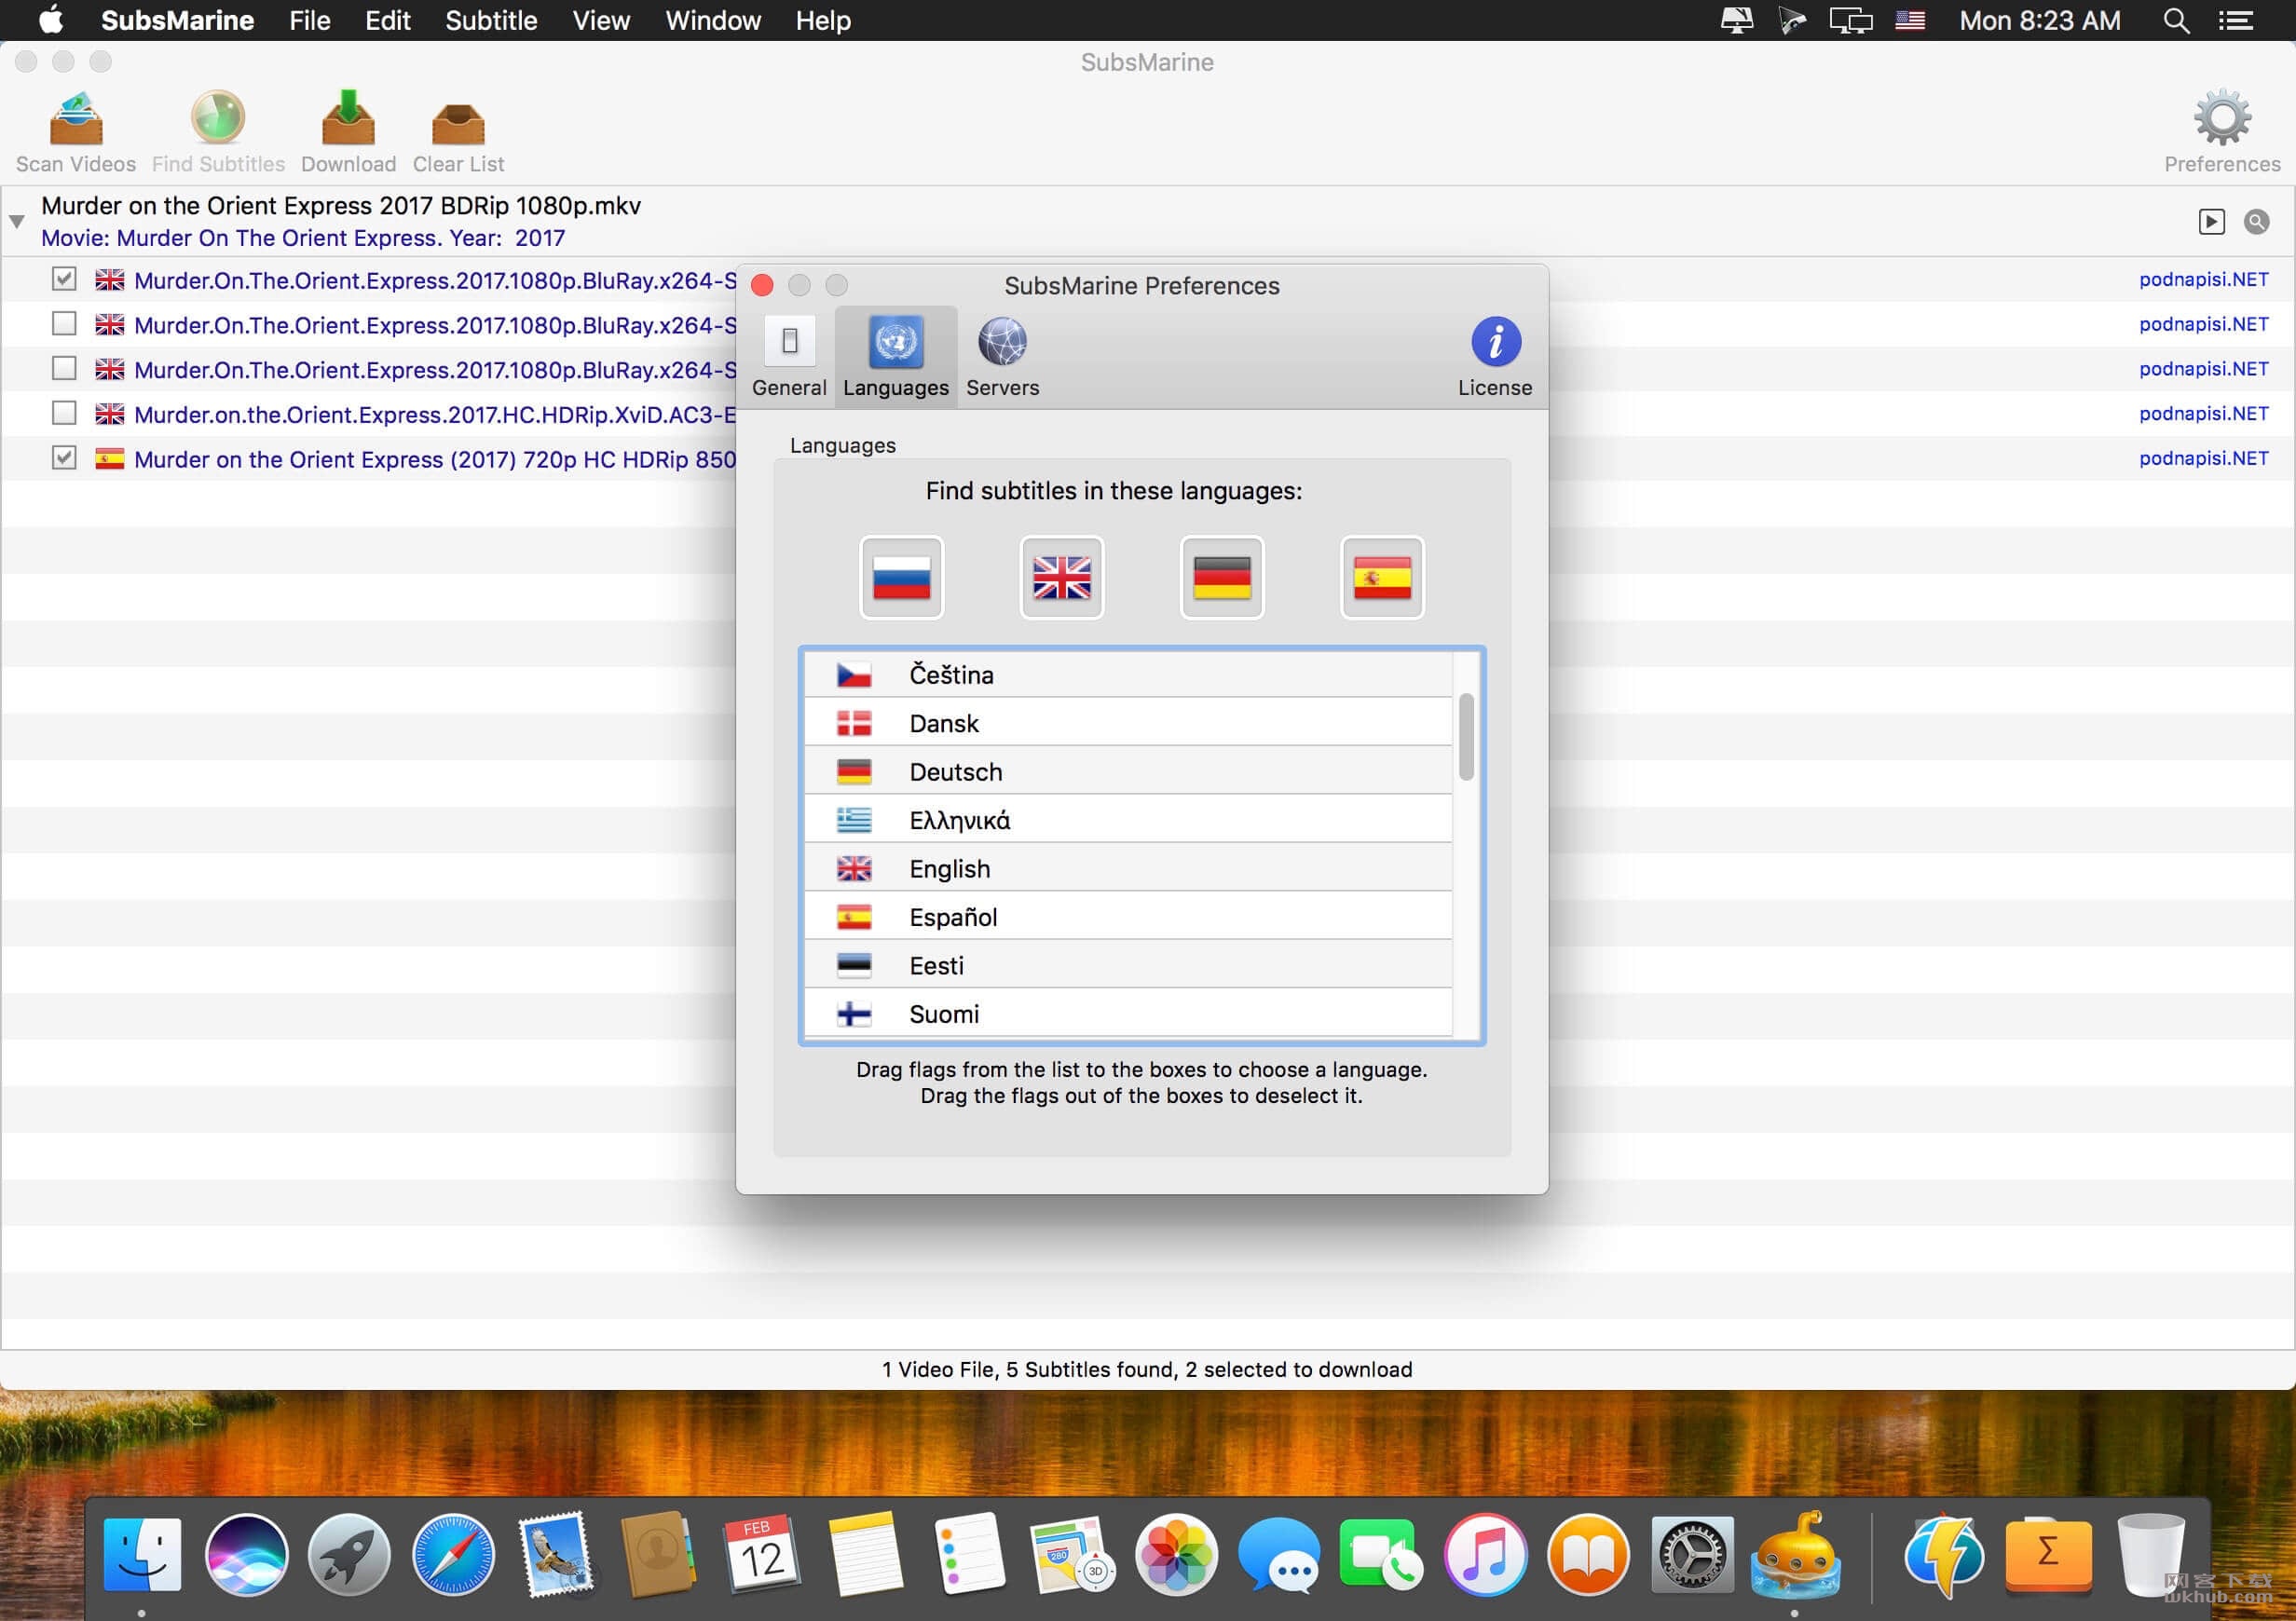Uncheck the Spanish 720p HC HDRip checkbox
The height and width of the screenshot is (1621, 2296).
pos(64,458)
